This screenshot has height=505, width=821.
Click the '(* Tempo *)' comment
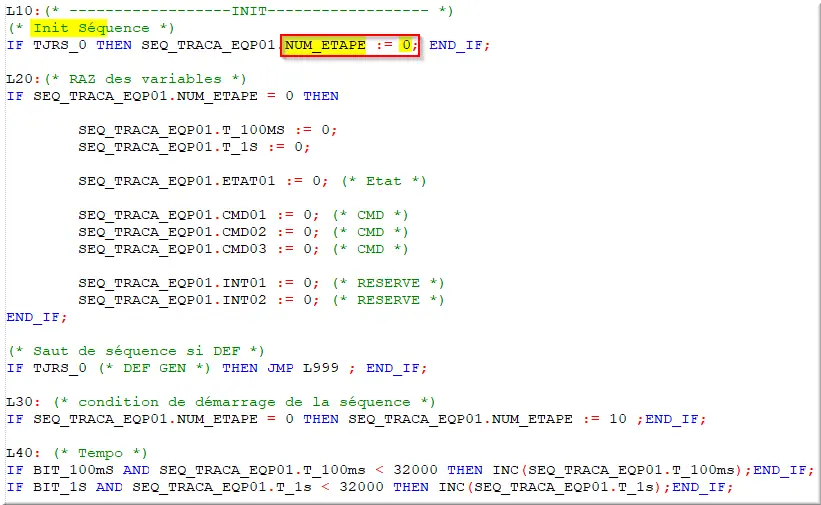[100, 453]
